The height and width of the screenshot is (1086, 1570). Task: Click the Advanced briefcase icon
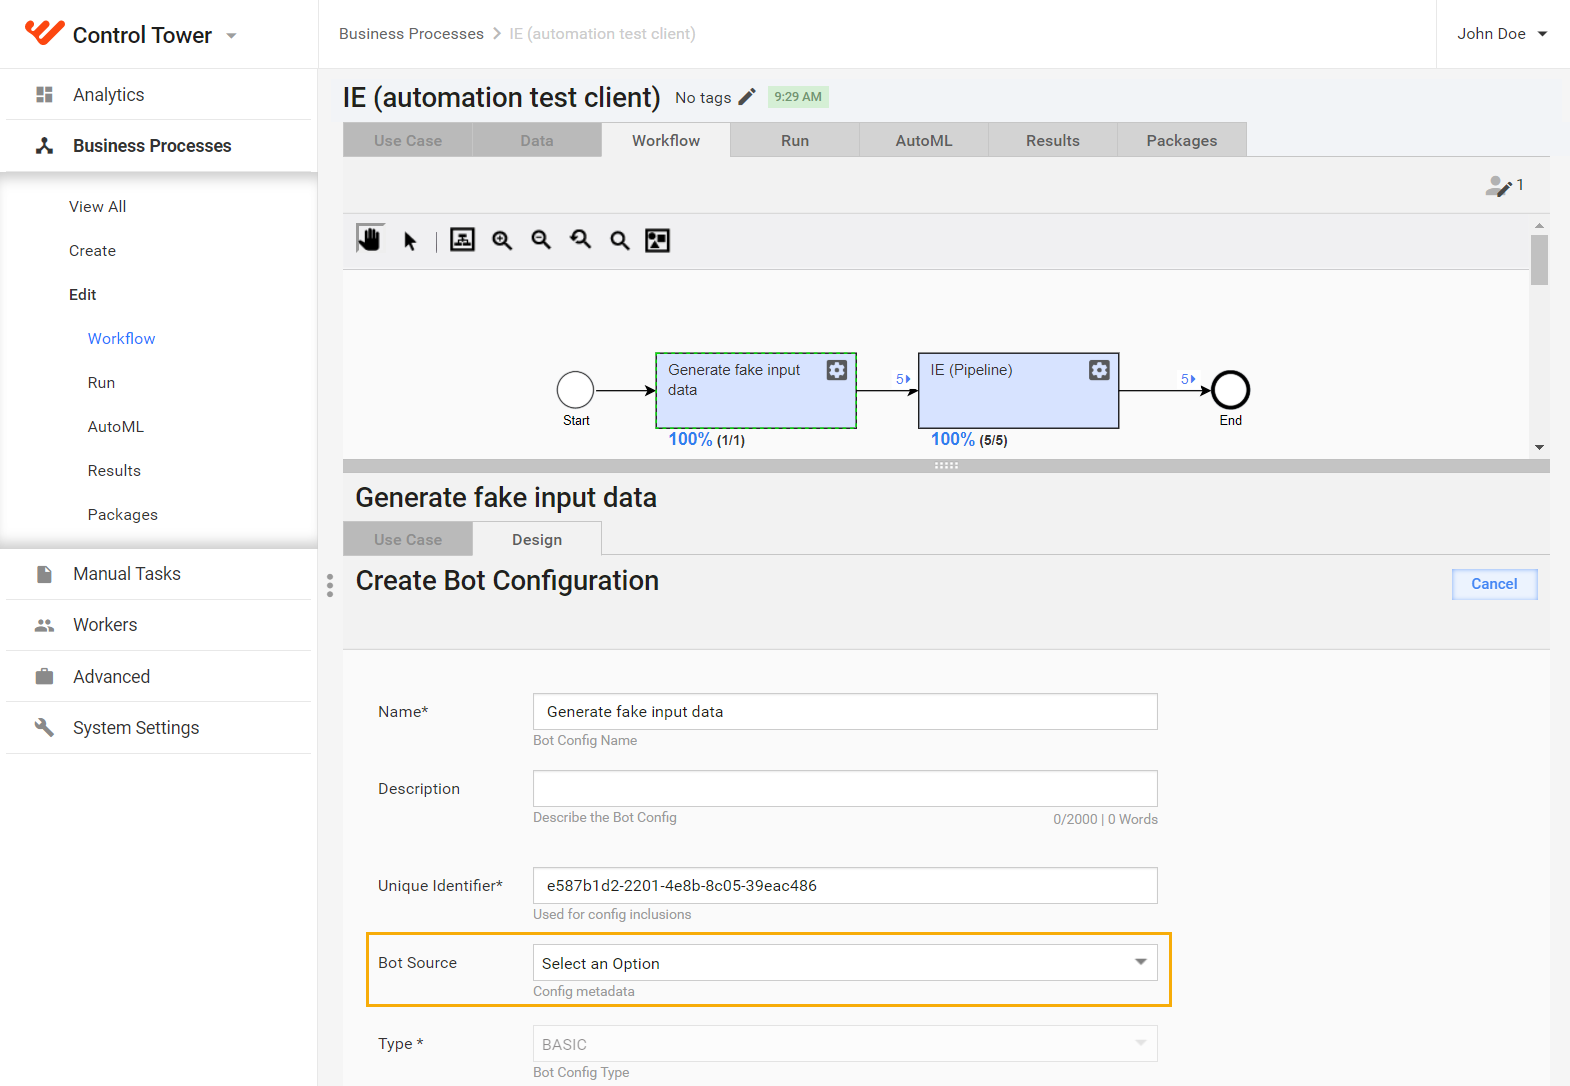click(x=44, y=676)
